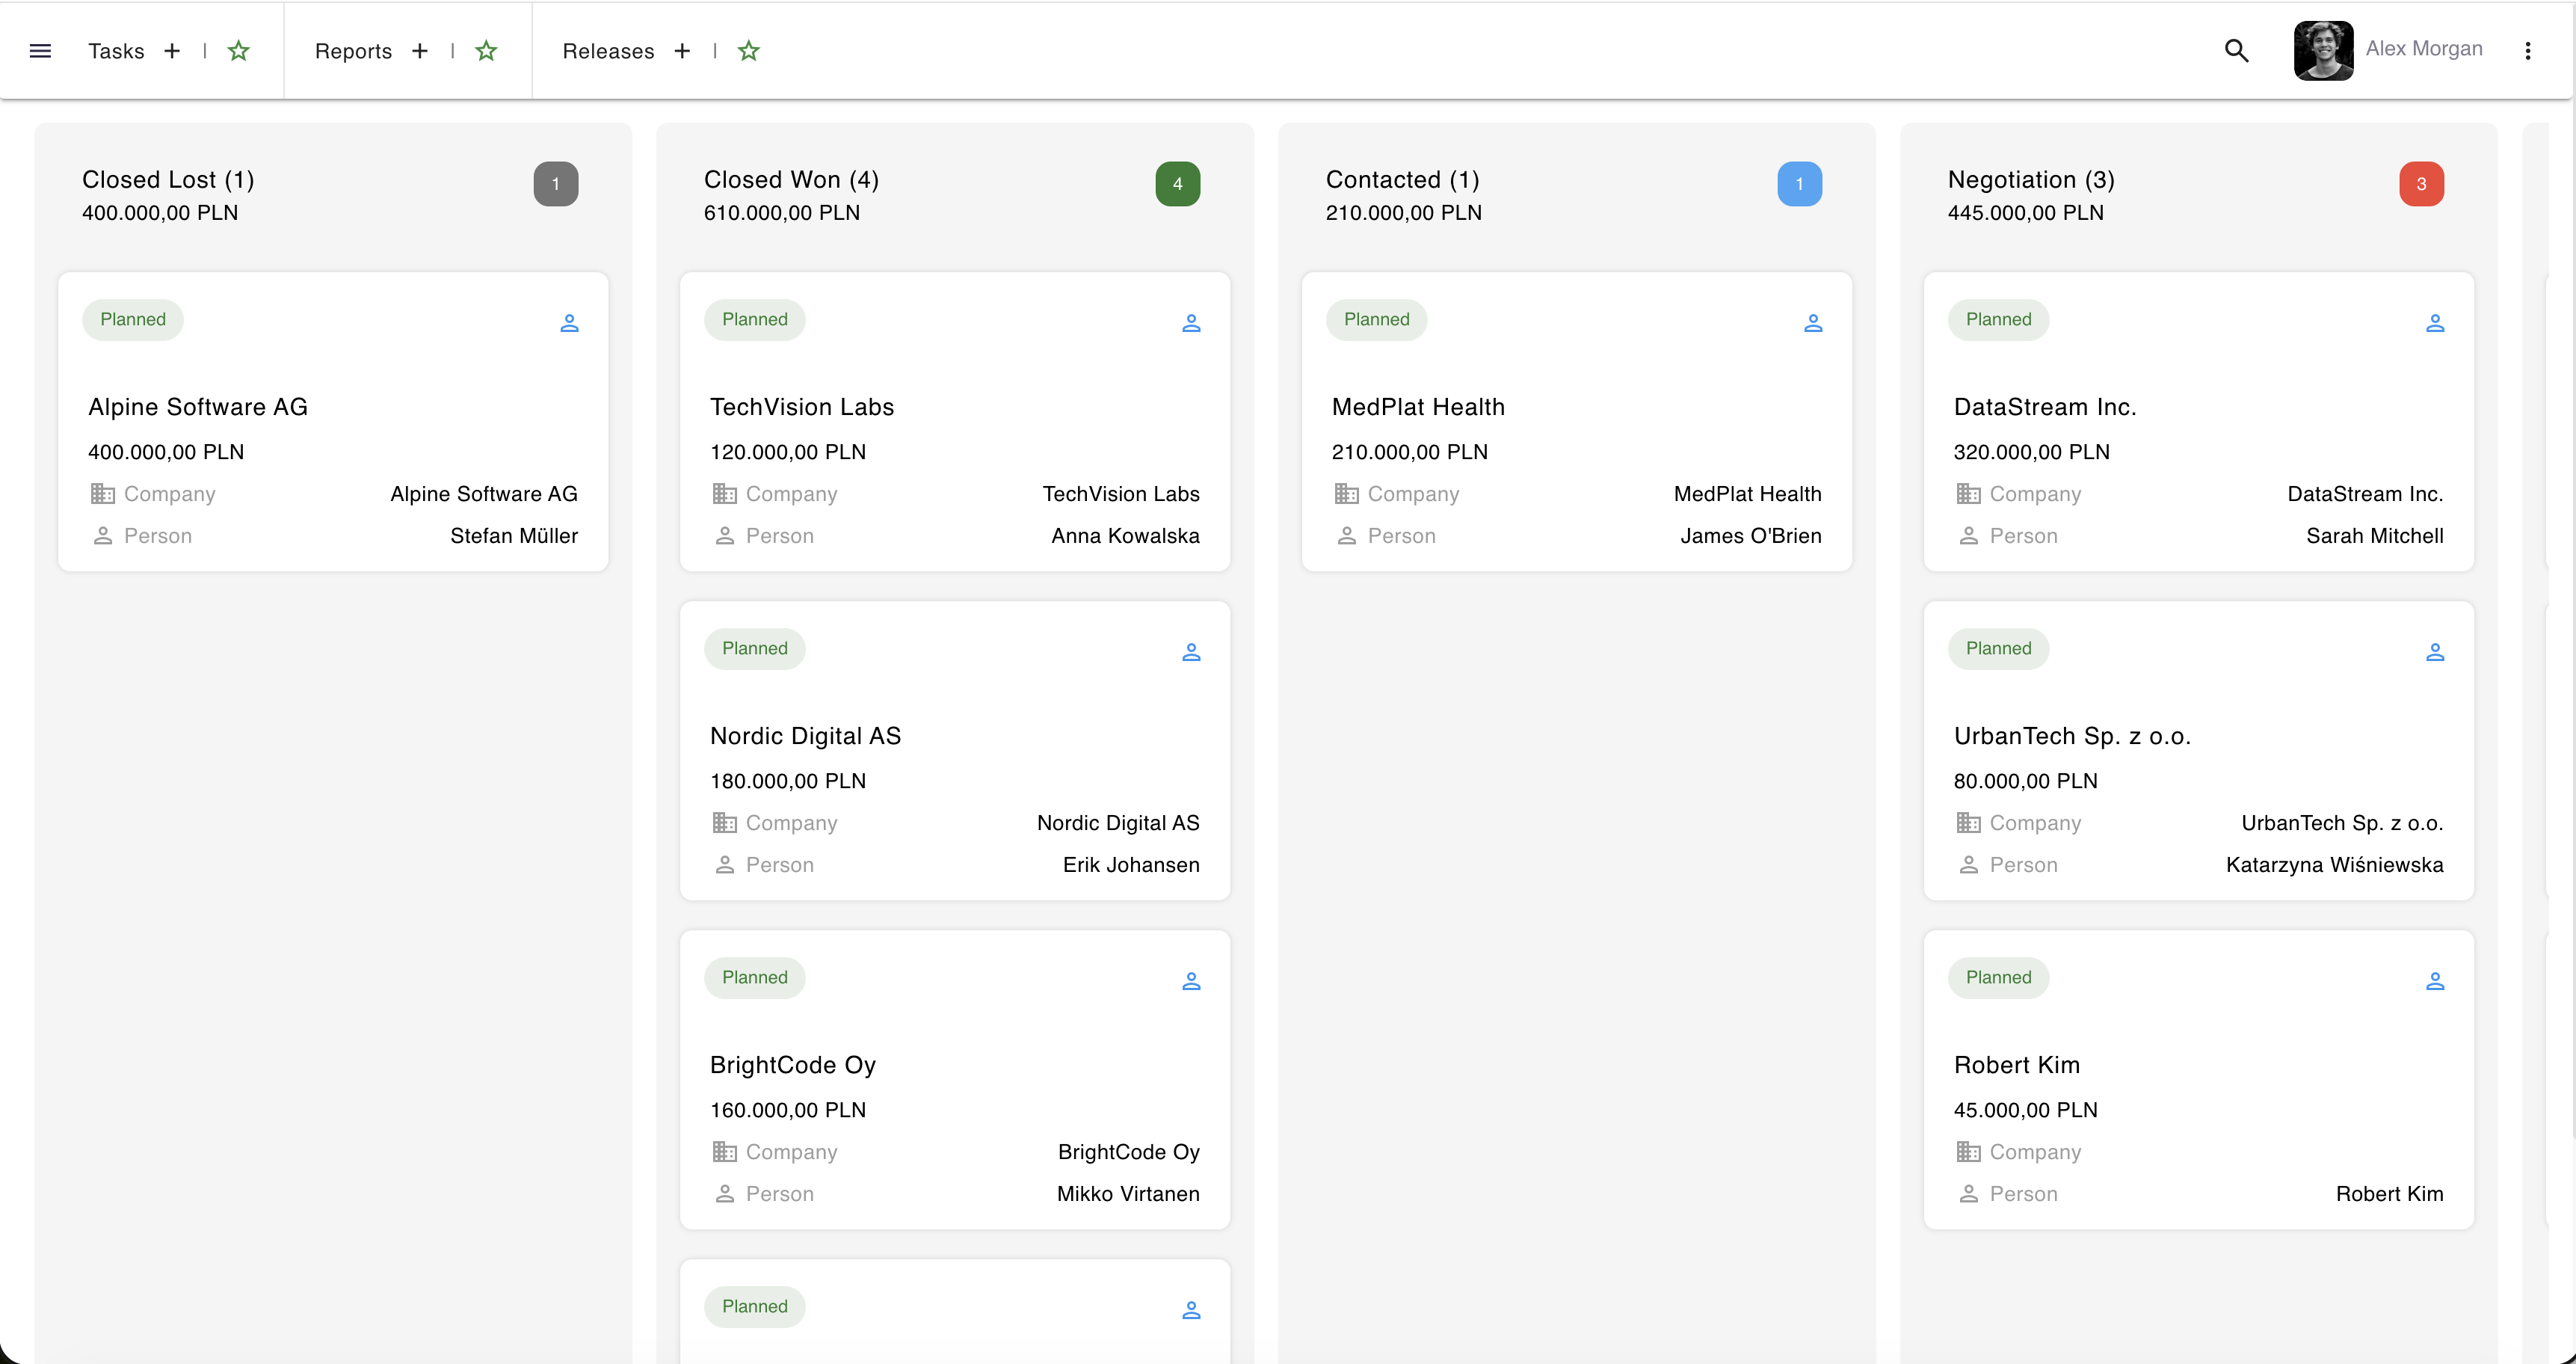Image resolution: width=2576 pixels, height=1364 pixels.
Task: Click the green count badge of Closed Won
Action: (x=1178, y=184)
